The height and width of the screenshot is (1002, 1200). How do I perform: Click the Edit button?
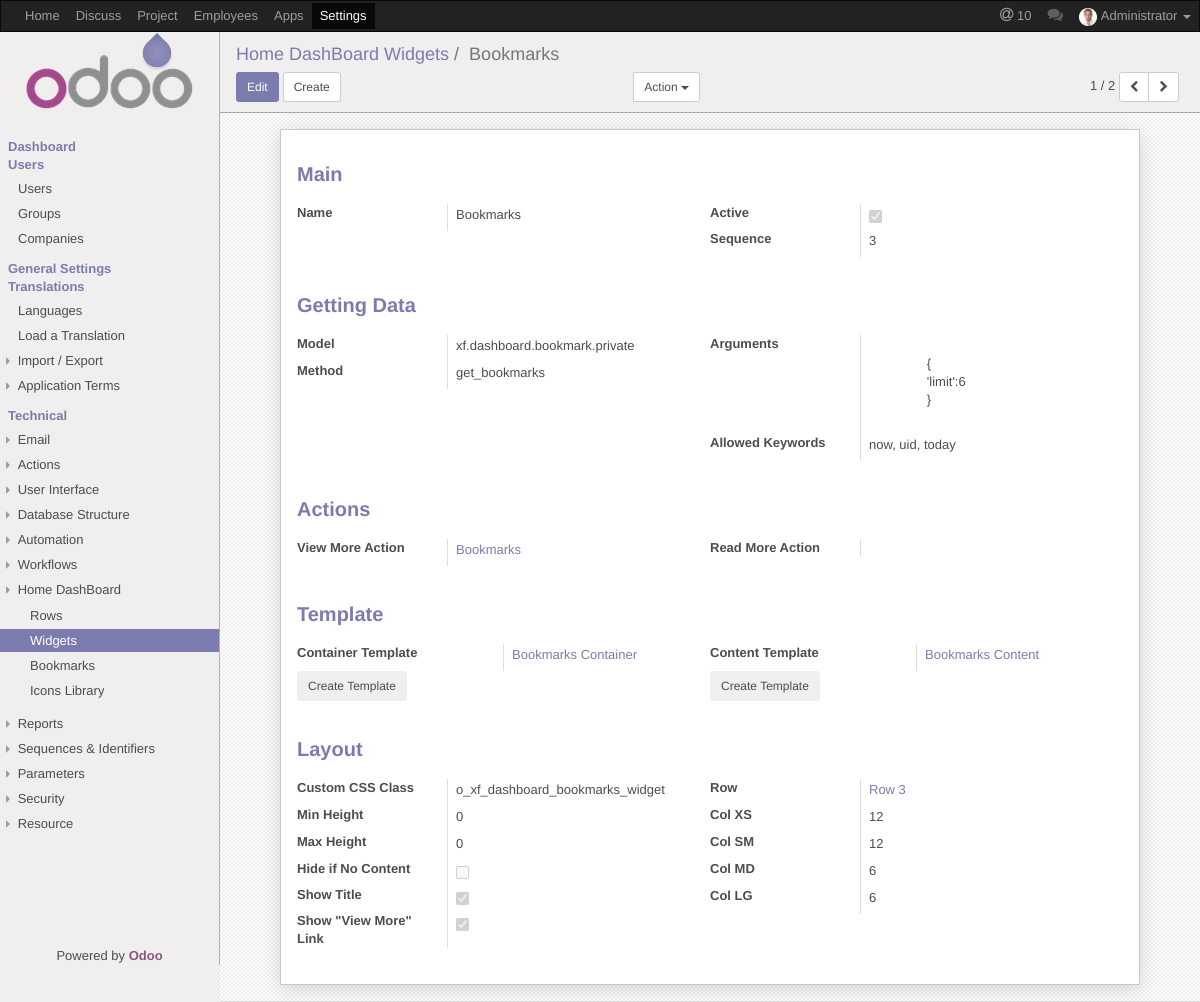[x=257, y=87]
